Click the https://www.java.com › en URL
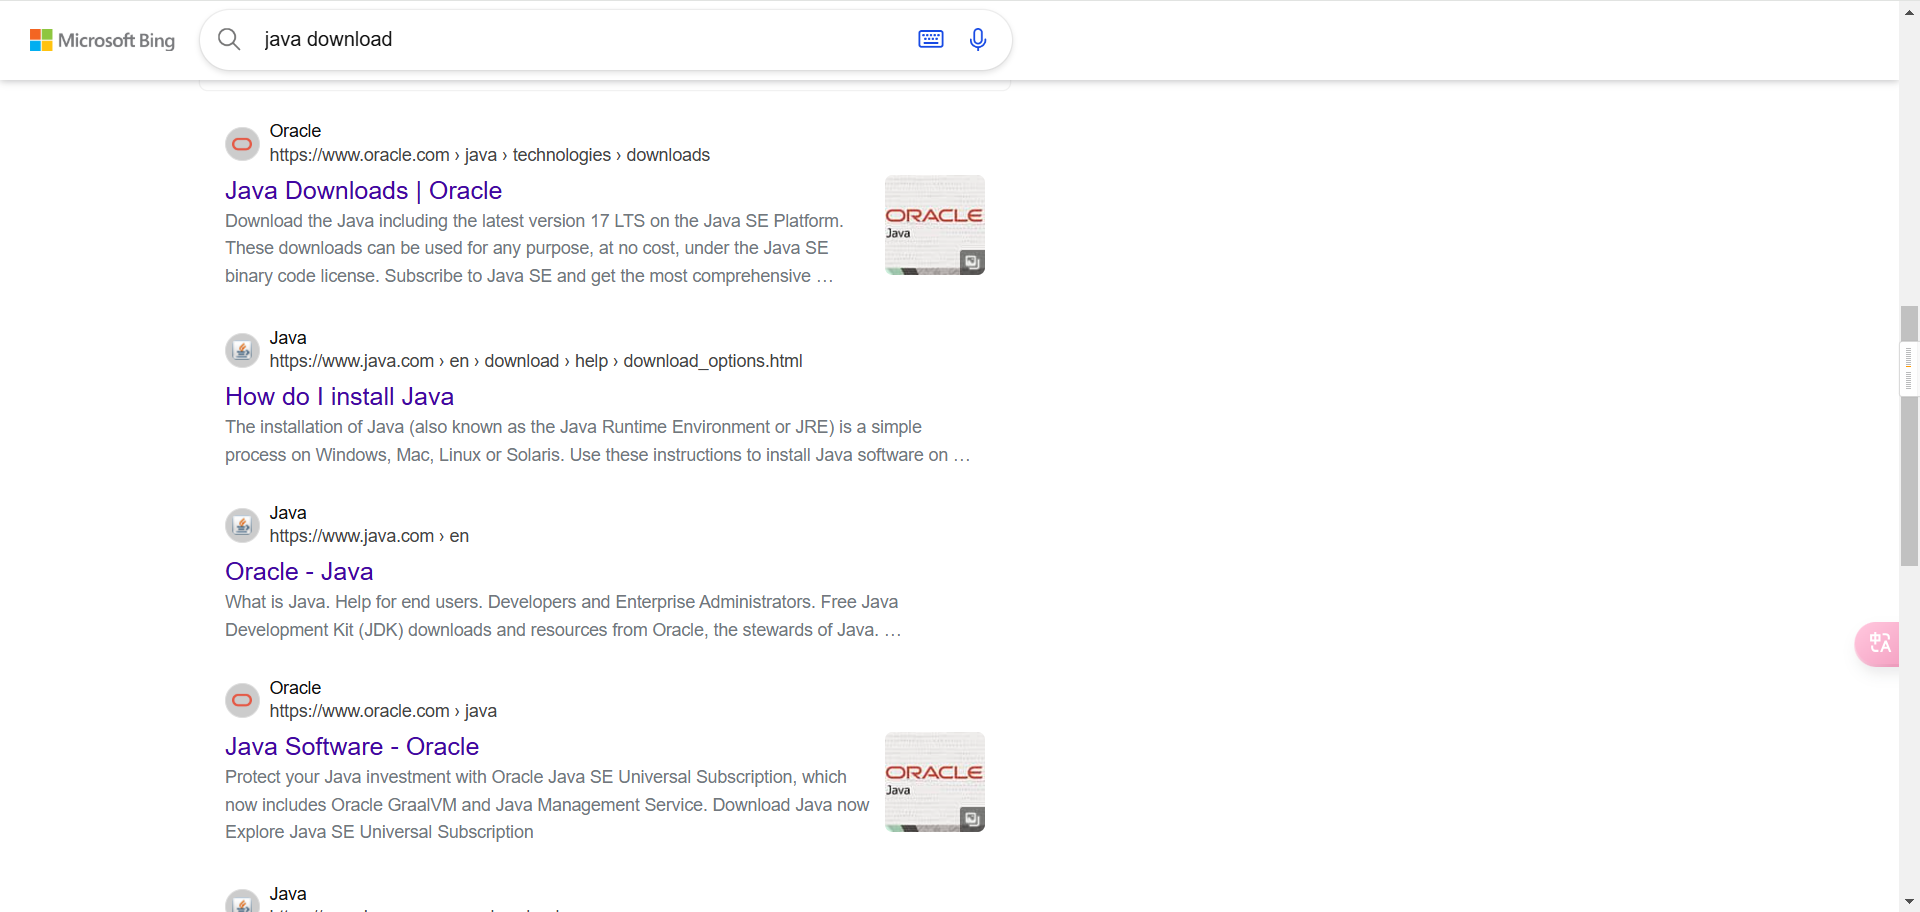 coord(369,536)
